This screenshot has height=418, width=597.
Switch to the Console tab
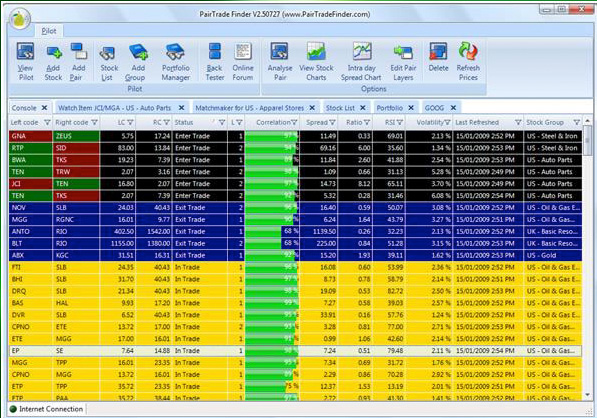pyautogui.click(x=24, y=108)
